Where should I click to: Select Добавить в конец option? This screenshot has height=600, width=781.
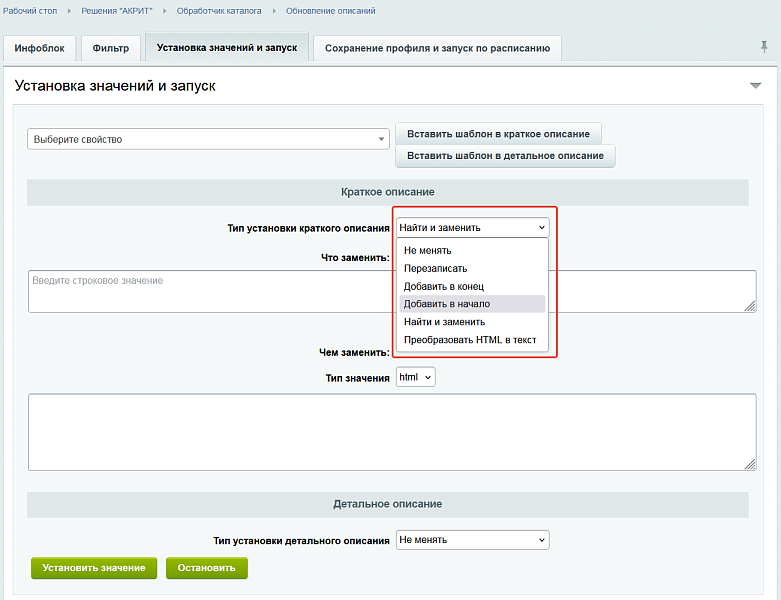click(x=443, y=286)
